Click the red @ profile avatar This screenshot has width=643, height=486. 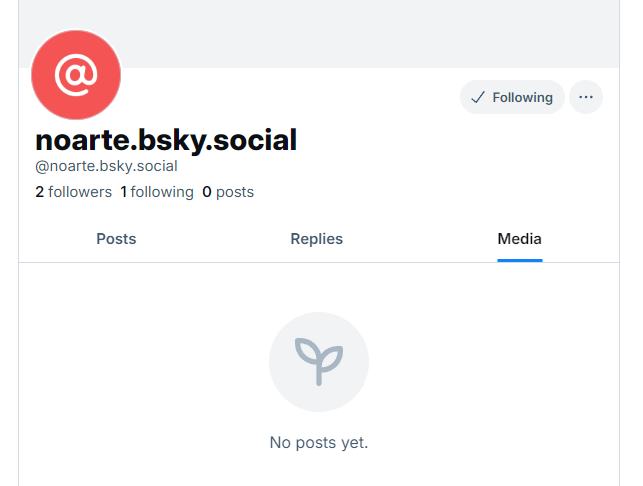(x=76, y=75)
